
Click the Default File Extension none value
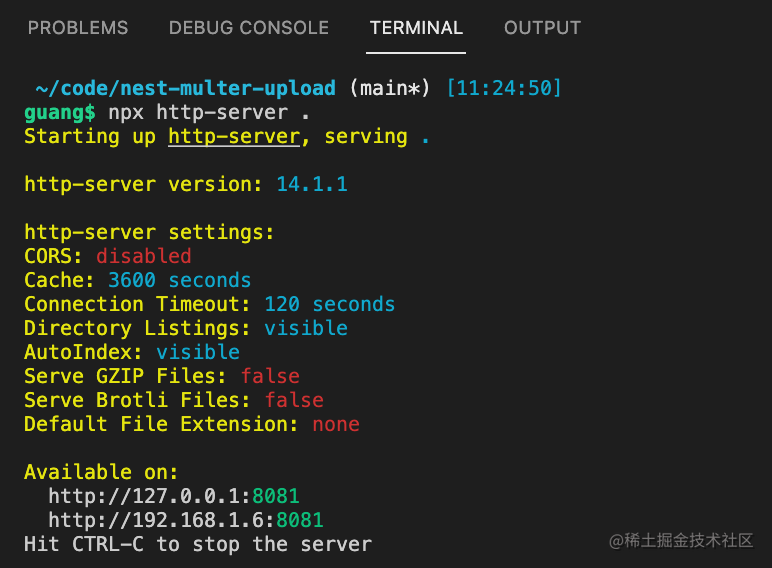(x=336, y=424)
